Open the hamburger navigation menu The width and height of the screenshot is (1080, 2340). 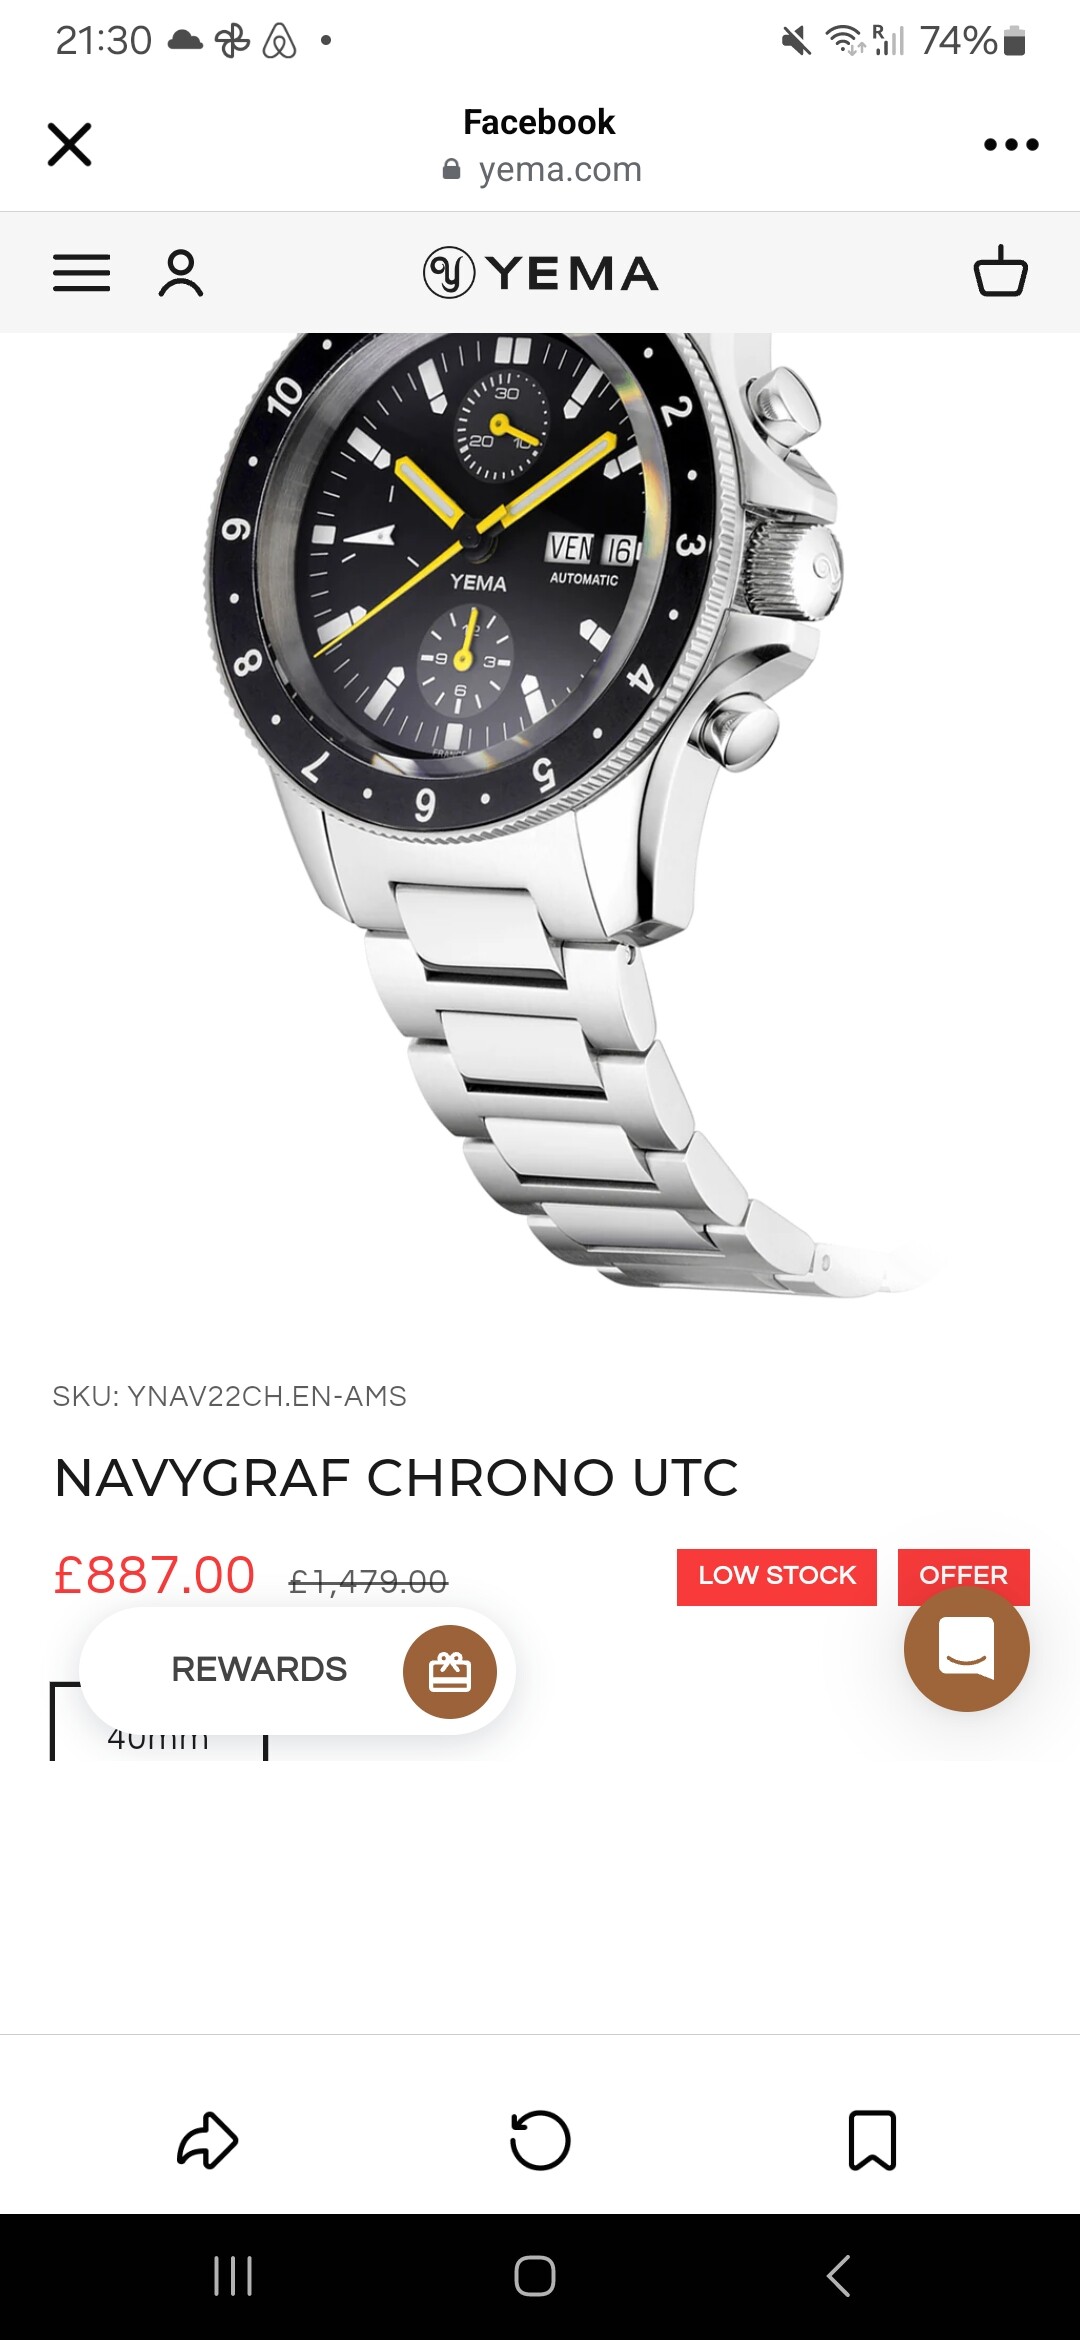click(x=81, y=273)
